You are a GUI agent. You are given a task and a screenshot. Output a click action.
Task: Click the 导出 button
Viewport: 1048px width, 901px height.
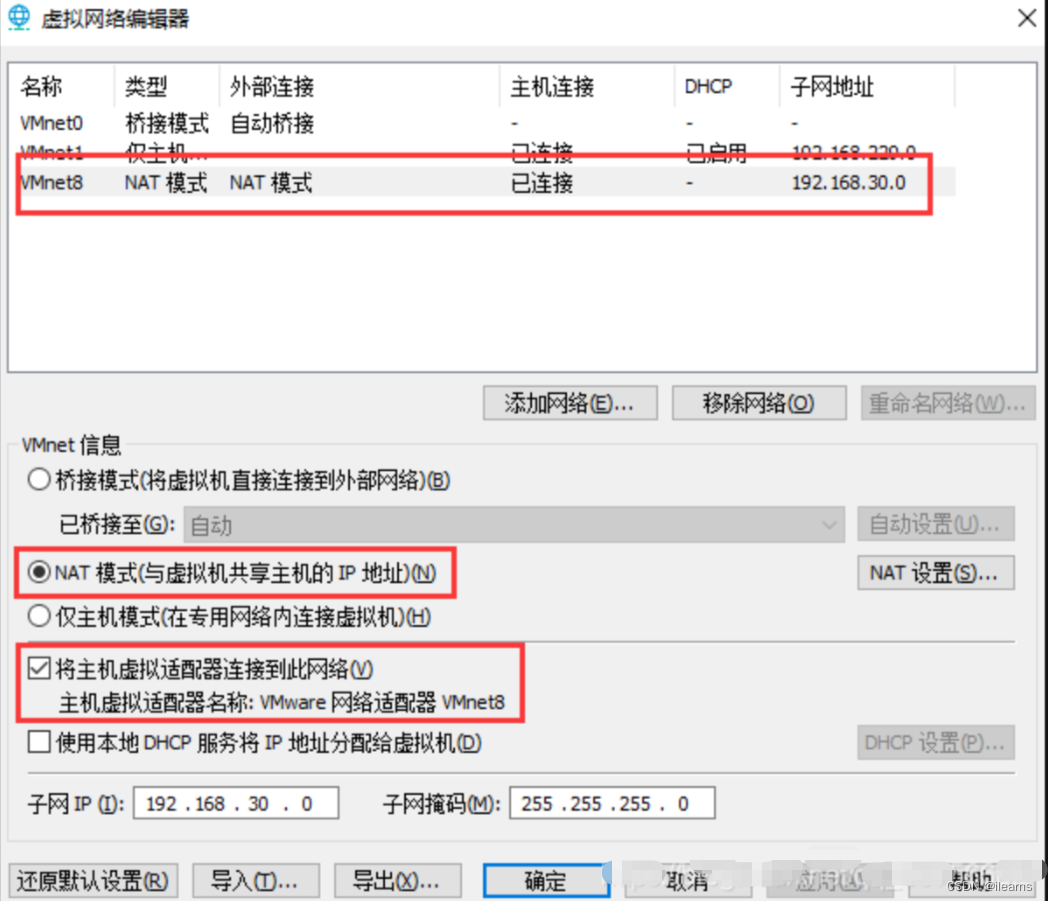(398, 881)
